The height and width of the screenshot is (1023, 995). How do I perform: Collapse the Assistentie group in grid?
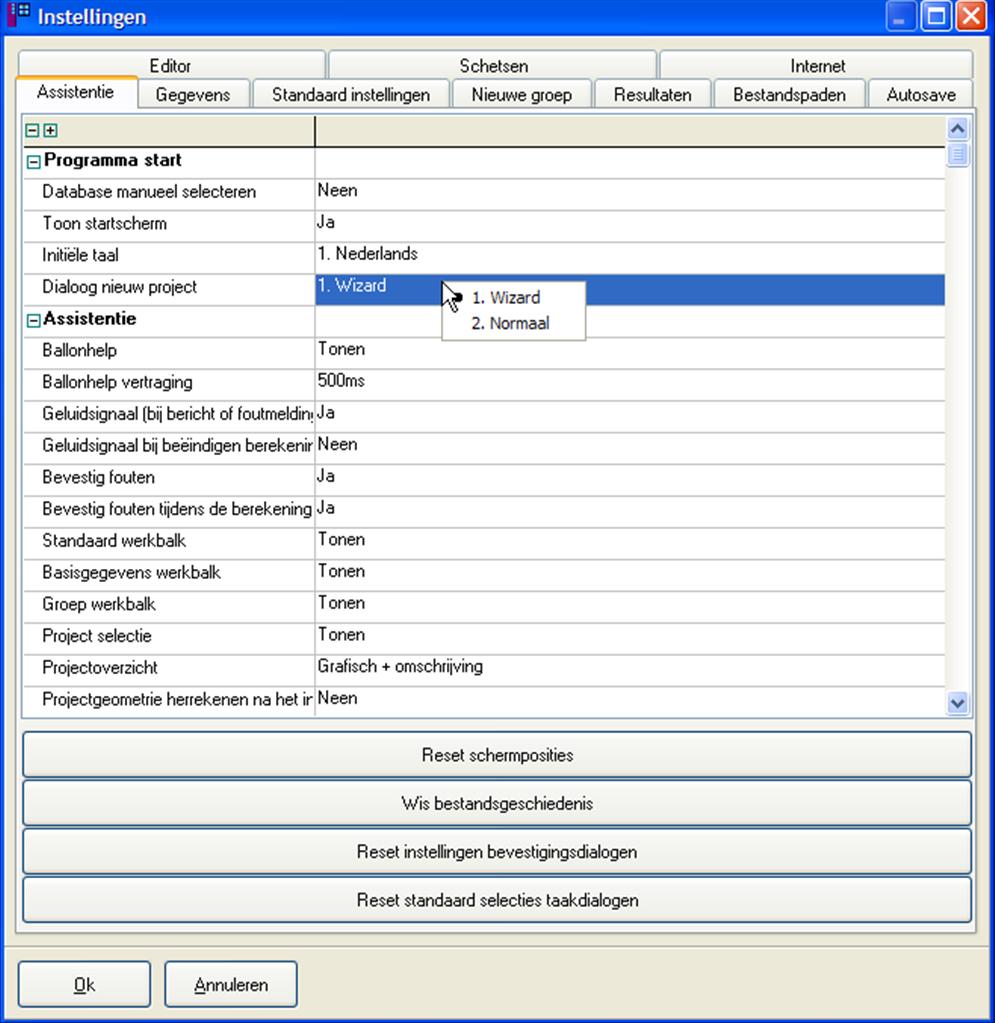(33, 320)
